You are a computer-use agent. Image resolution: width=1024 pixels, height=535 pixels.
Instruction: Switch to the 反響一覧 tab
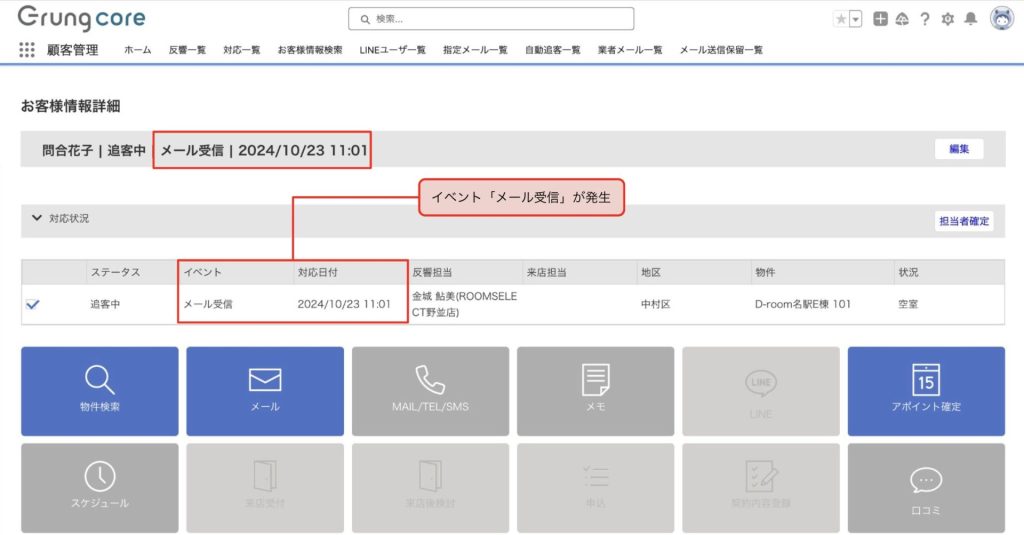(x=187, y=50)
